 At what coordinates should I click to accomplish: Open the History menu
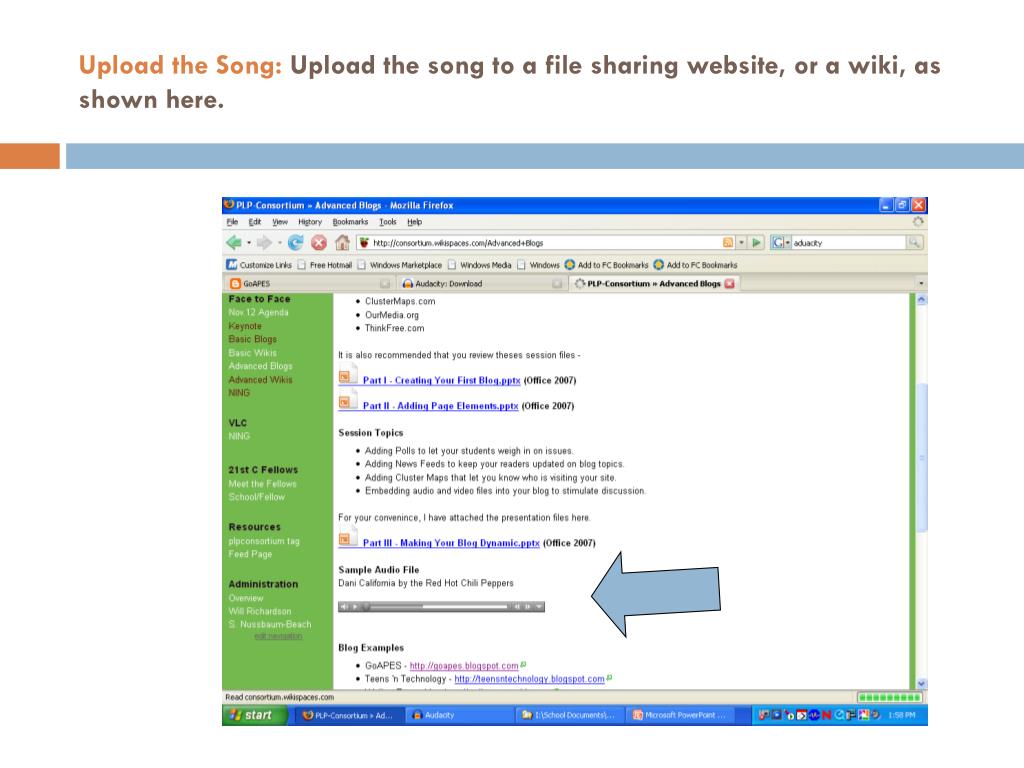coord(310,222)
